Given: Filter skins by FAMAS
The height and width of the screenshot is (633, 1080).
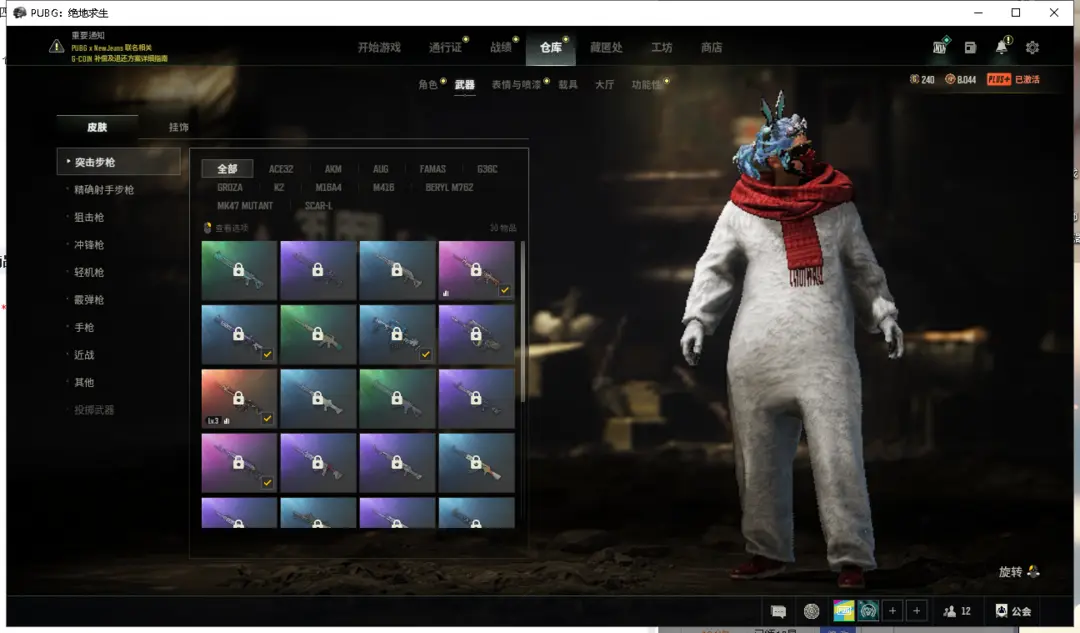Looking at the screenshot, I should (x=433, y=169).
